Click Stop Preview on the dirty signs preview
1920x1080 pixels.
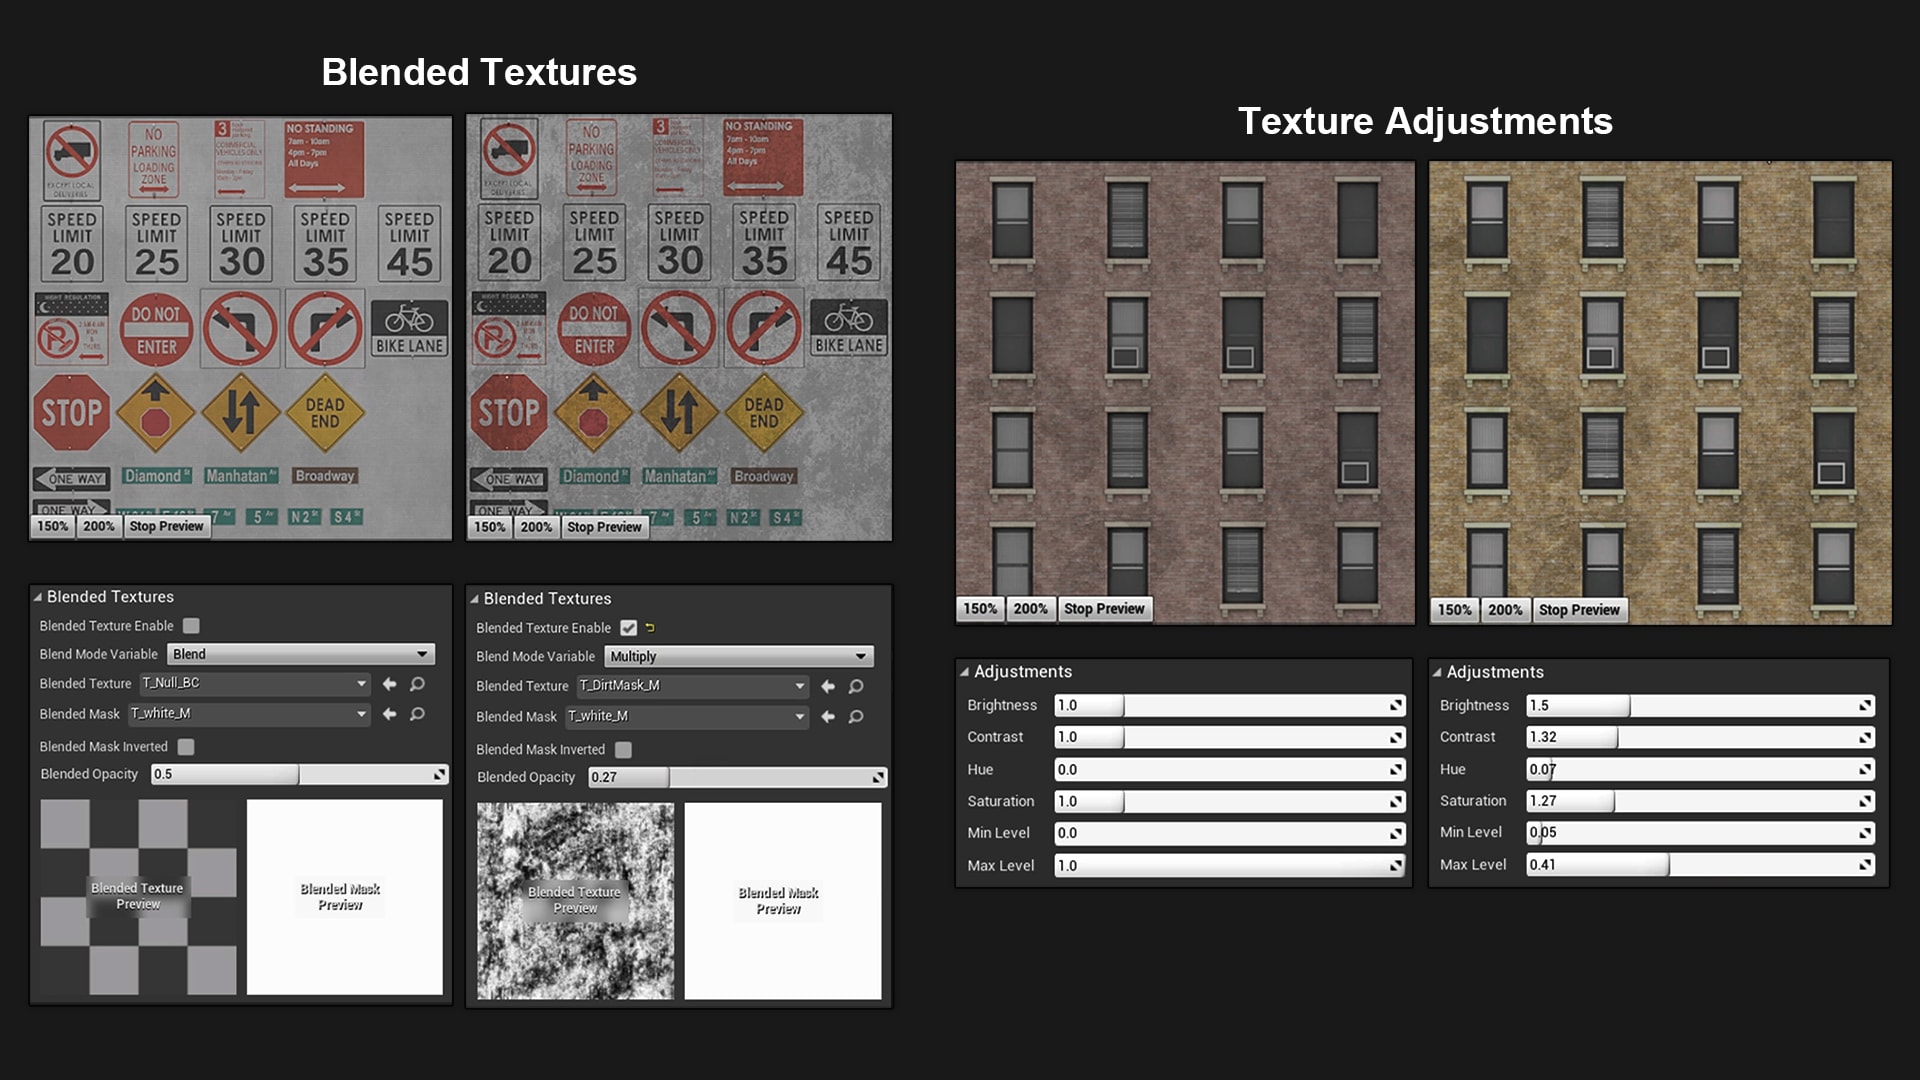click(x=604, y=527)
